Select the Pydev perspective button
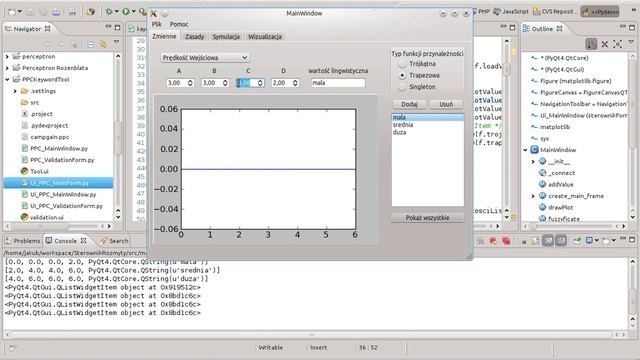 (600, 11)
